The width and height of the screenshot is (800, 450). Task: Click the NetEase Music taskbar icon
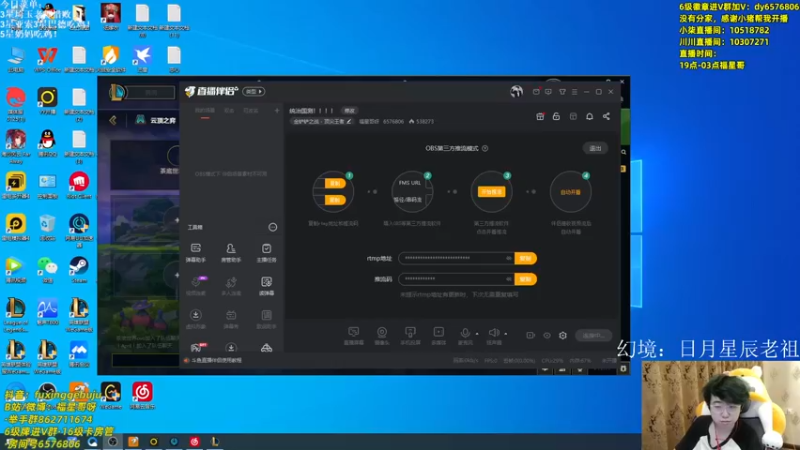pos(194,442)
